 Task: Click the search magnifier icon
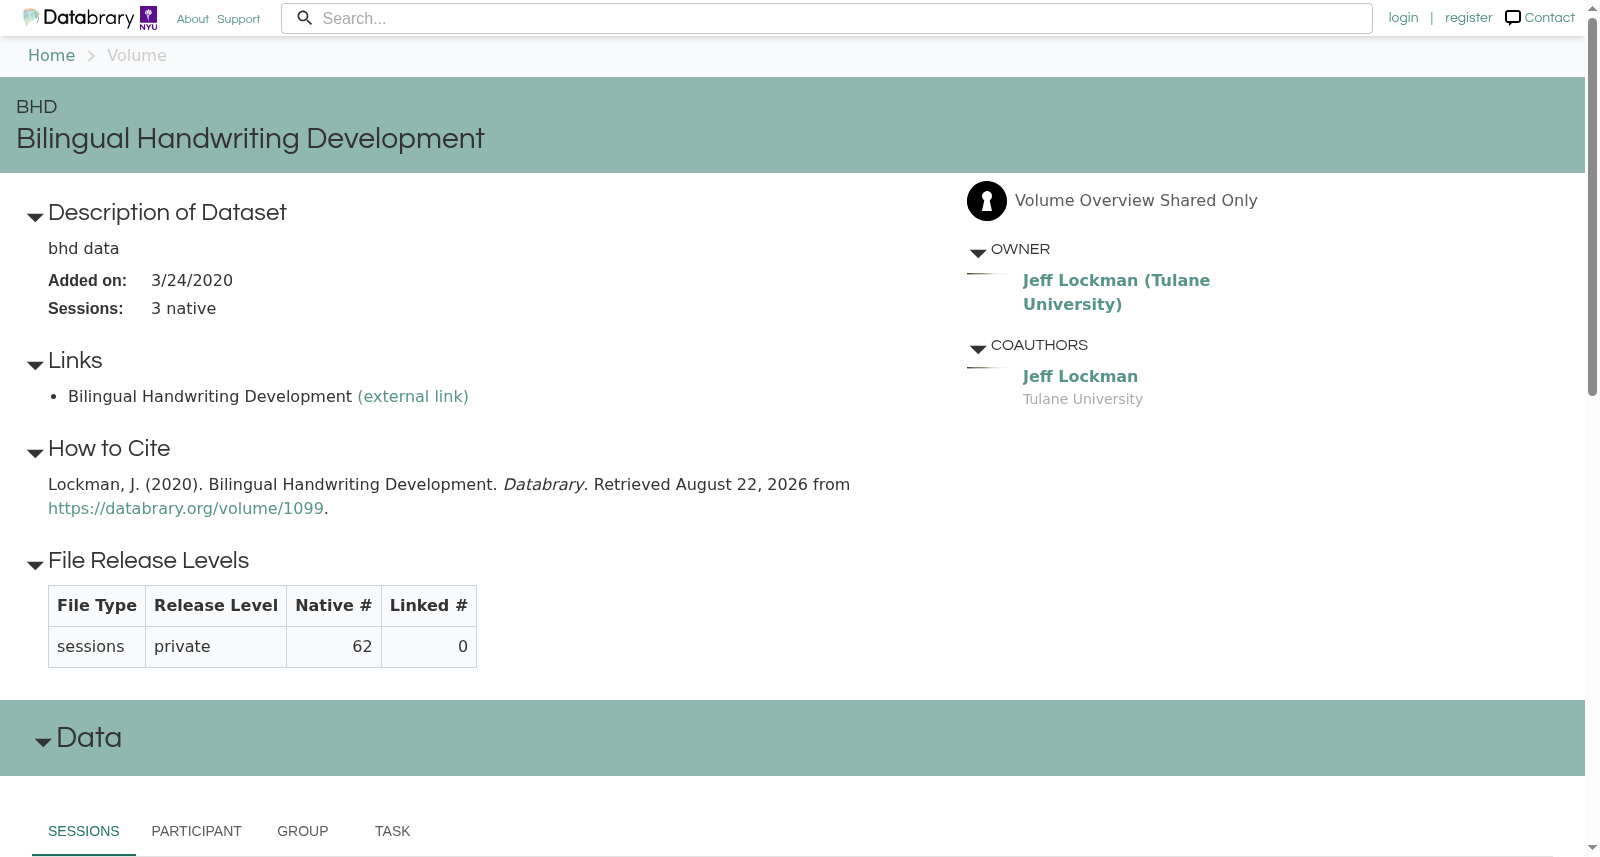(305, 18)
